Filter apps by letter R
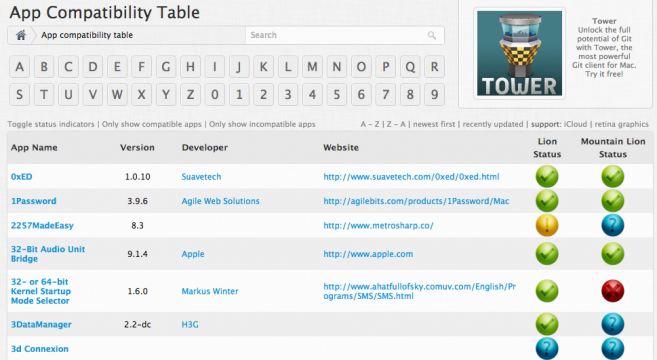Image resolution: width=657 pixels, height=360 pixels. (435, 67)
